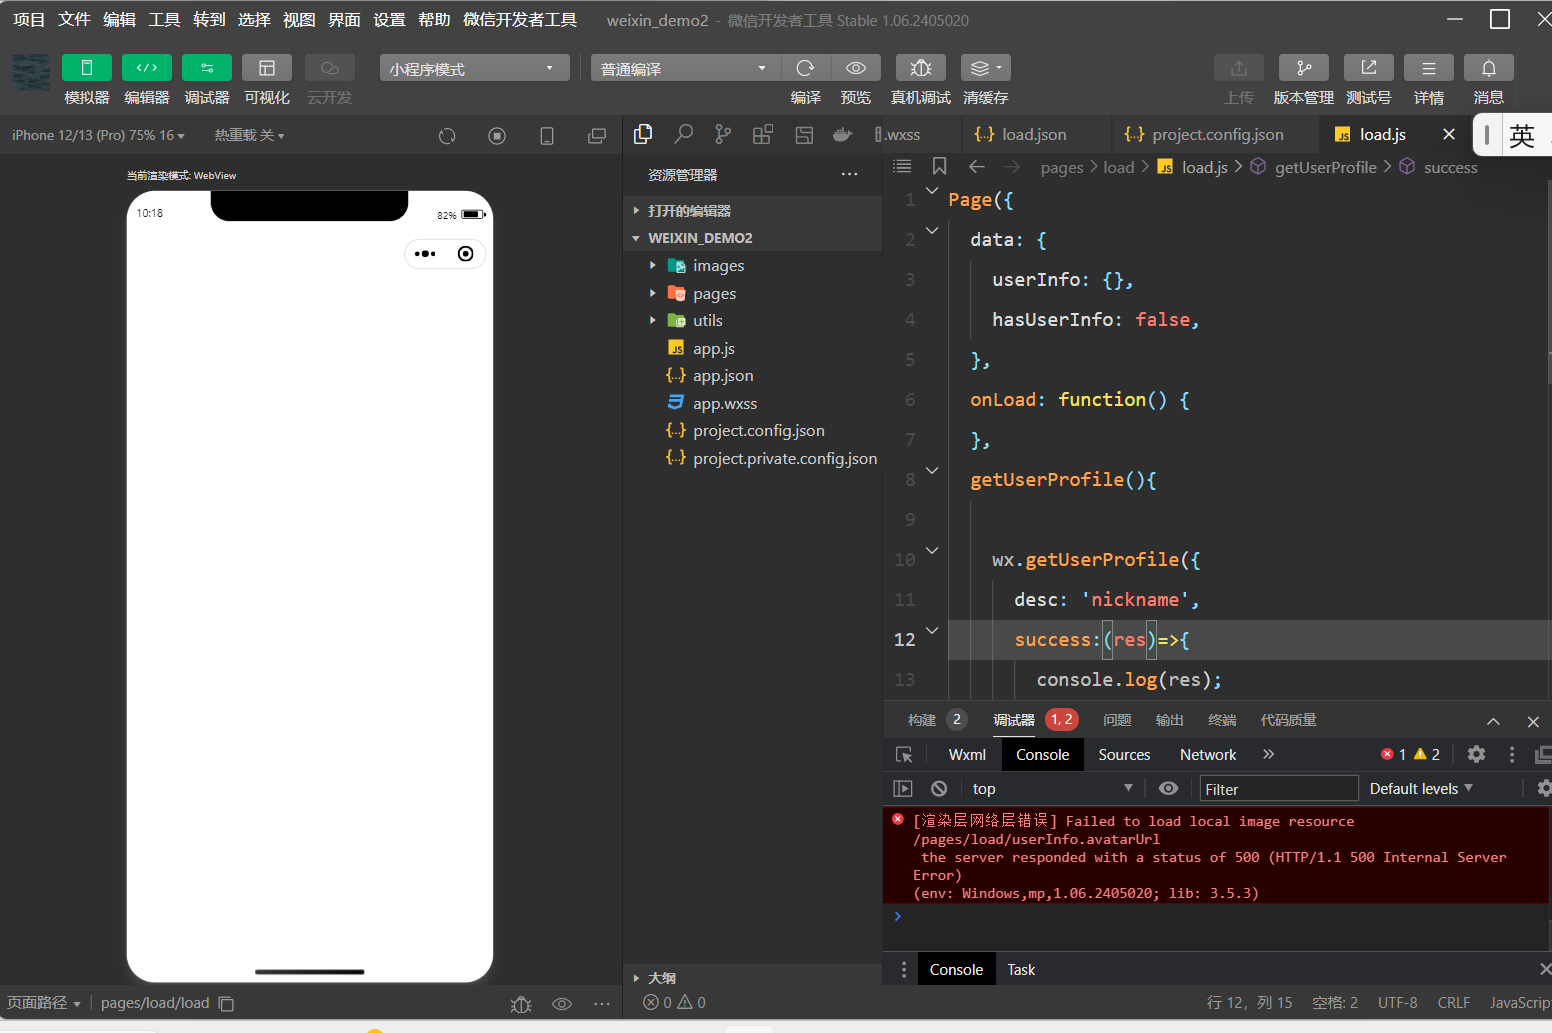This screenshot has height=1033, width=1552.
Task: Click getUserProfile in the breadcrumb
Action: pyautogui.click(x=1325, y=167)
